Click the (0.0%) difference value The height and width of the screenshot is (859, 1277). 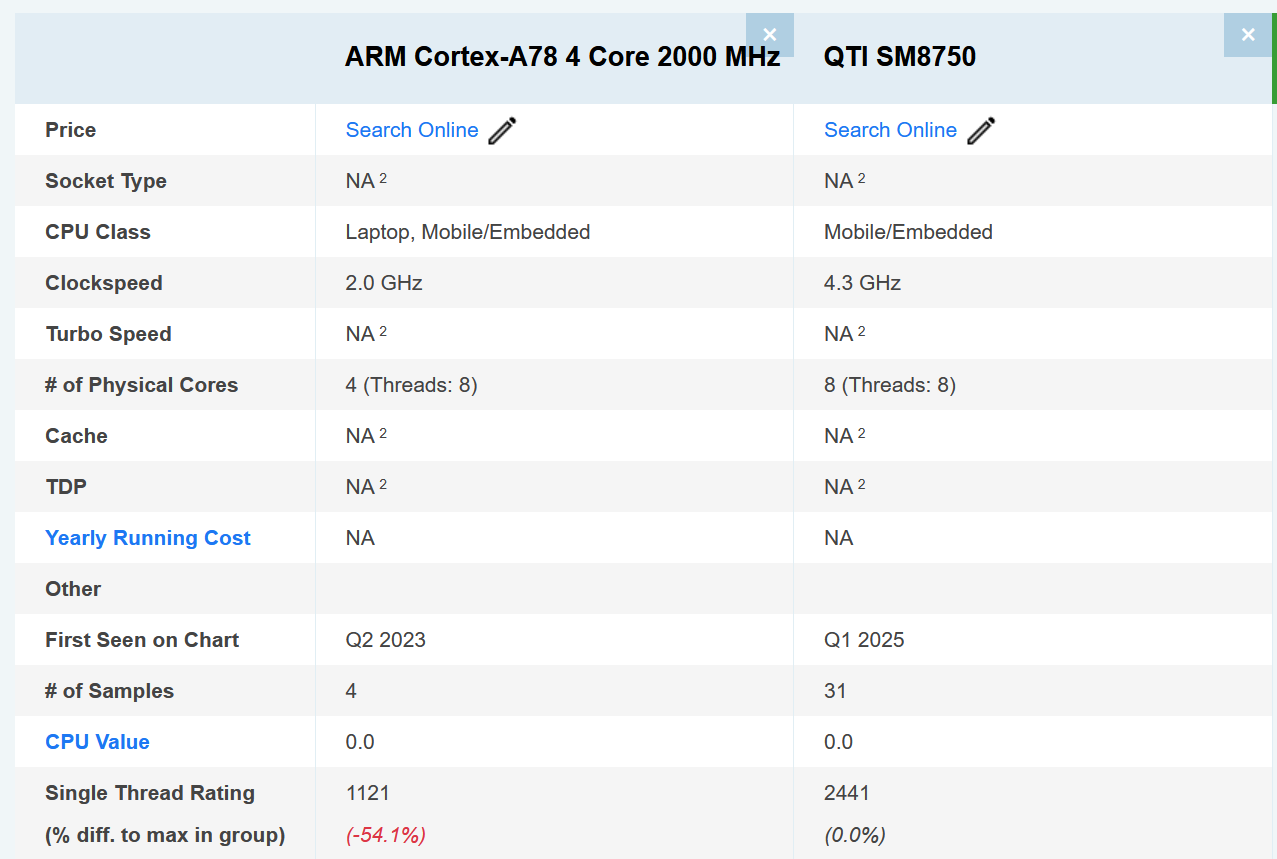pyautogui.click(x=855, y=835)
